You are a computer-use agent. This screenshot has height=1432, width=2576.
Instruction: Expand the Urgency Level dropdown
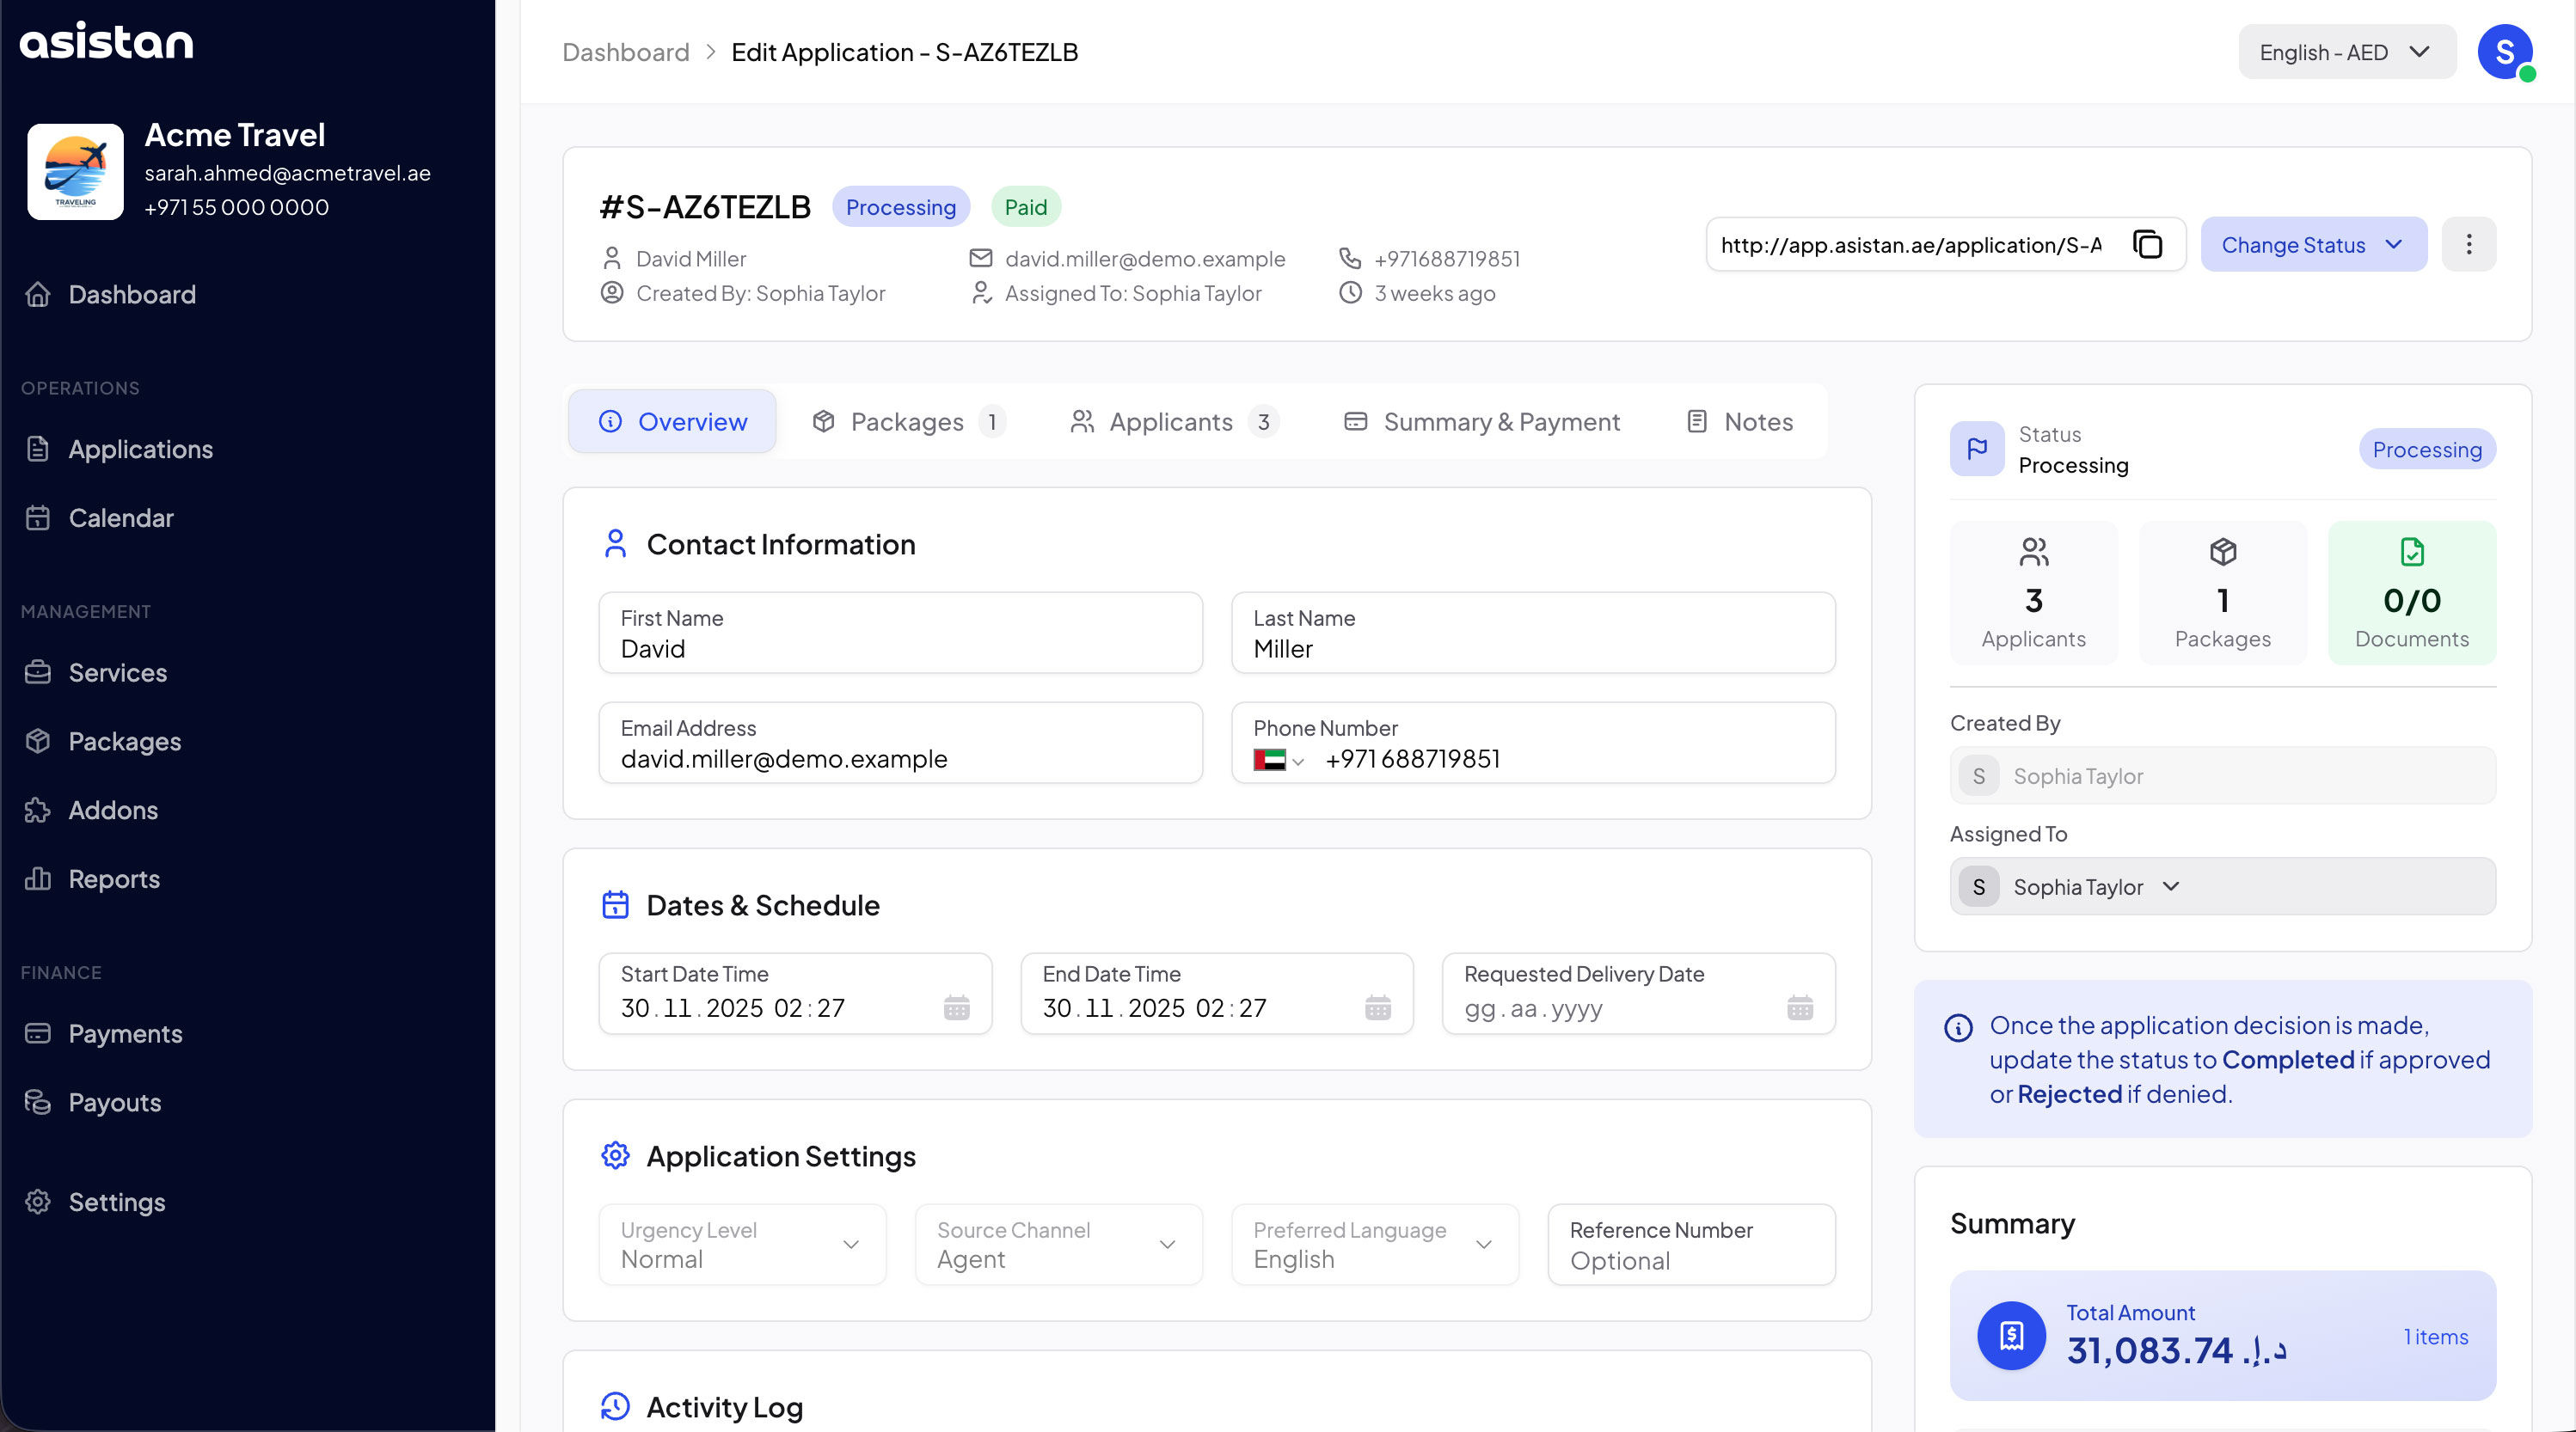(x=741, y=1245)
